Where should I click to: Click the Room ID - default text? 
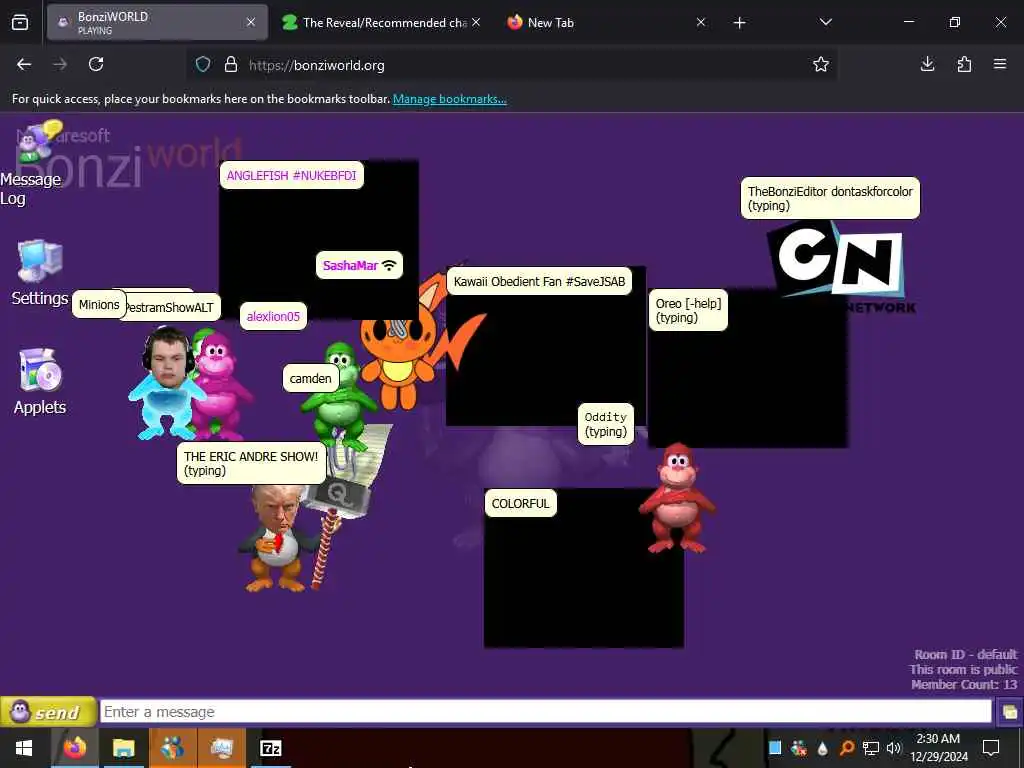[x=965, y=654]
